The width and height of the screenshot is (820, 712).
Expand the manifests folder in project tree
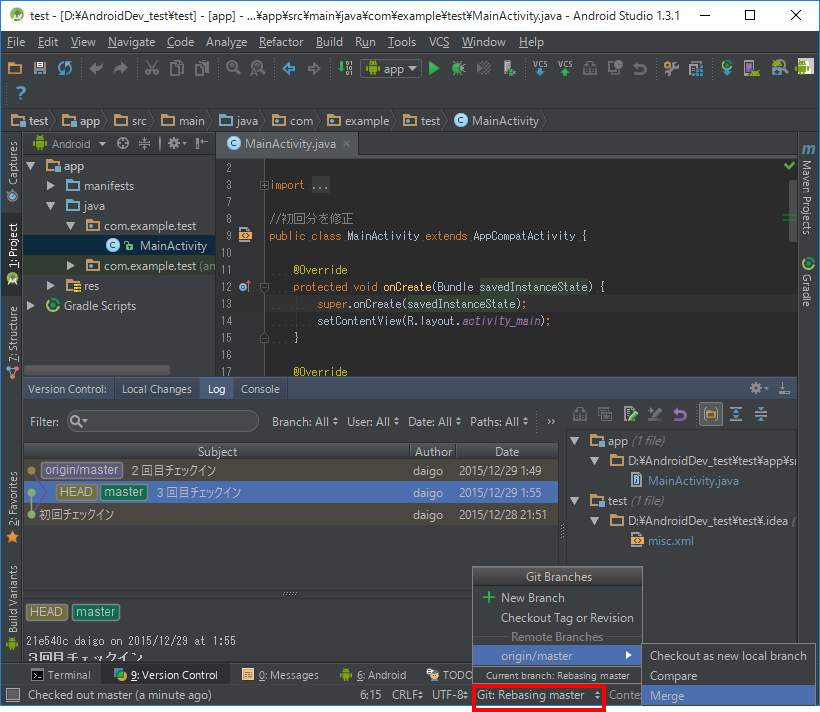coord(51,186)
